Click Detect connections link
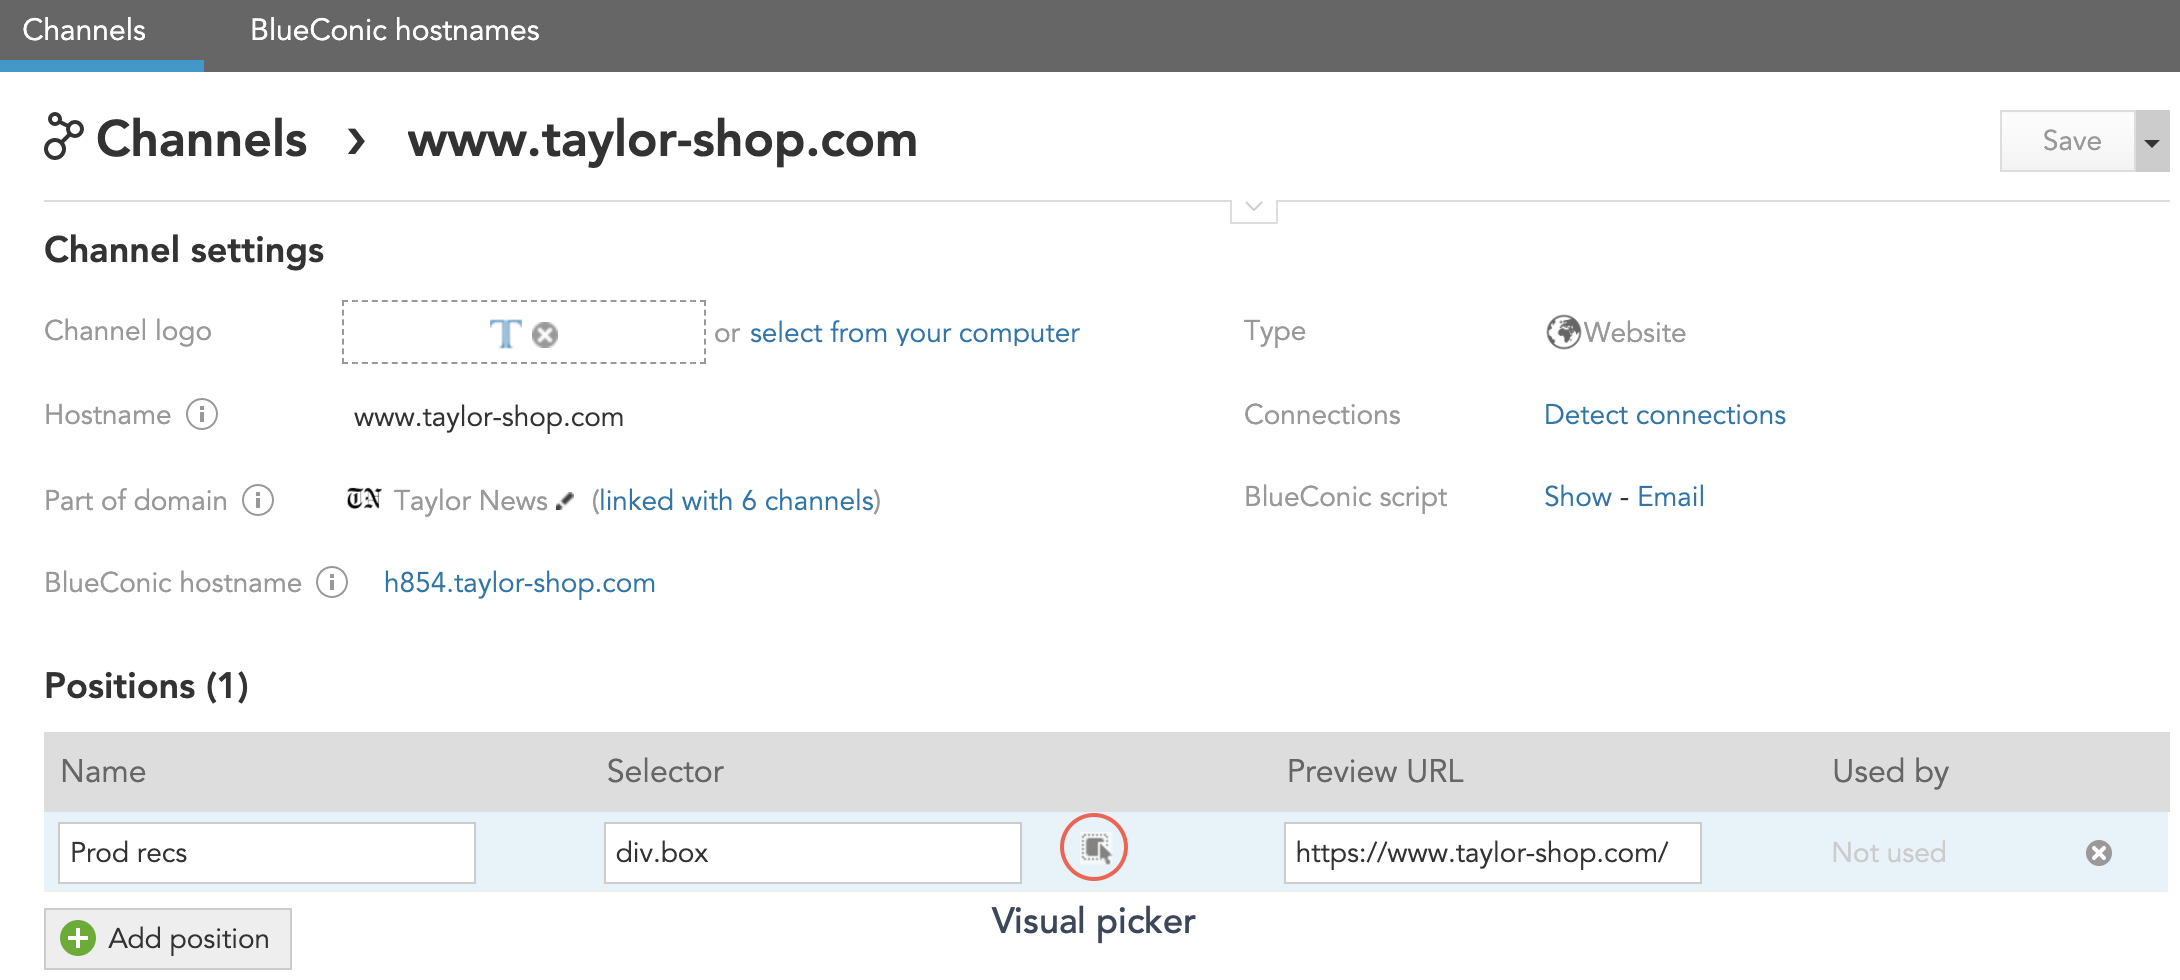2180x980 pixels. click(1664, 415)
